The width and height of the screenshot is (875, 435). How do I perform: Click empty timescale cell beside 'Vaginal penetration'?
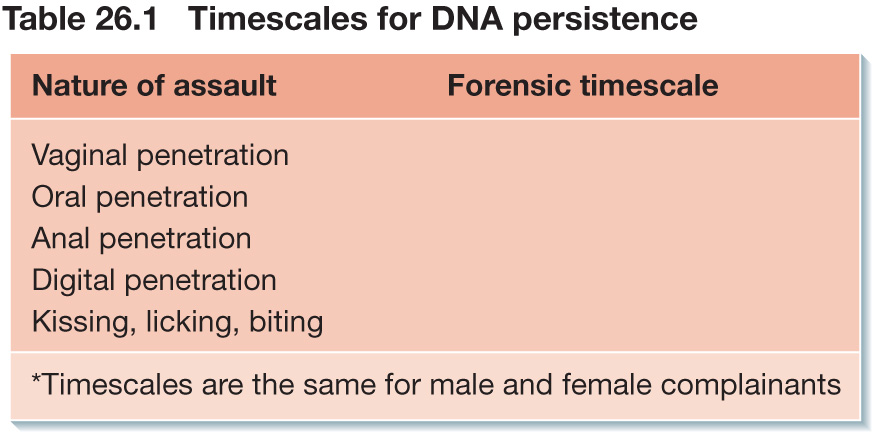point(583,156)
